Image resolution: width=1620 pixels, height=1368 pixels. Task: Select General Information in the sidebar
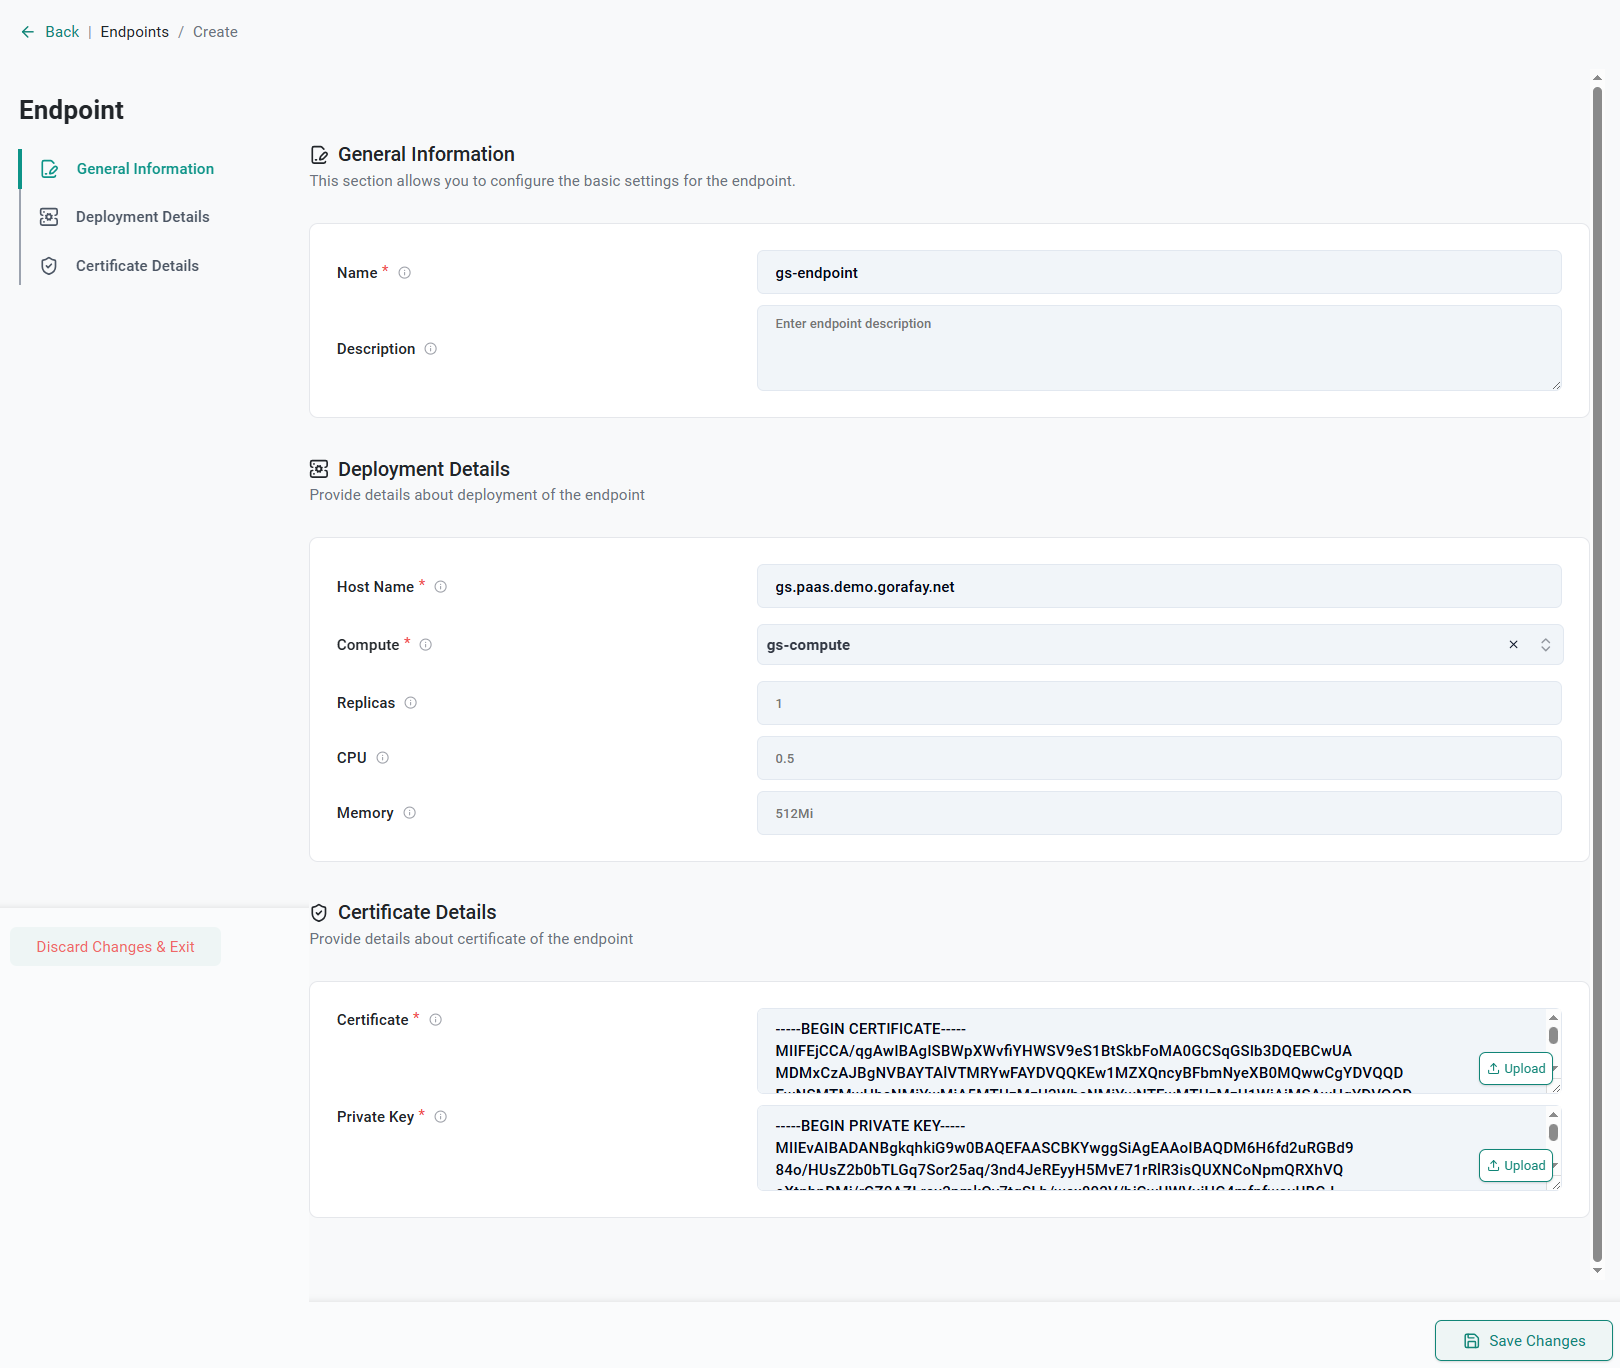[x=145, y=169]
